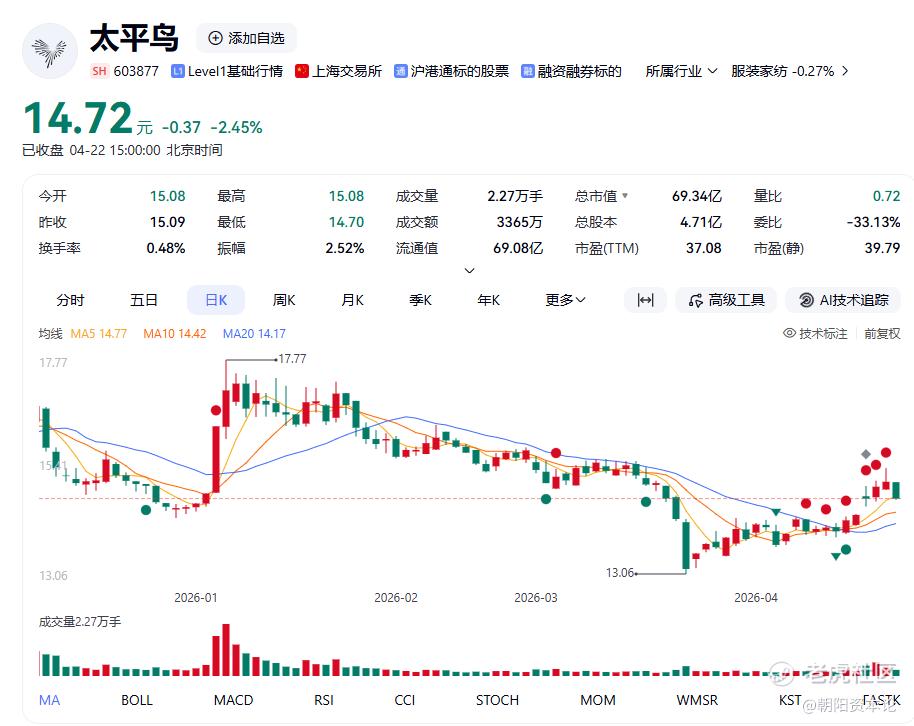Click the 太平鸟 company logo avatar
The width and height of the screenshot is (914, 726).
coord(50,51)
